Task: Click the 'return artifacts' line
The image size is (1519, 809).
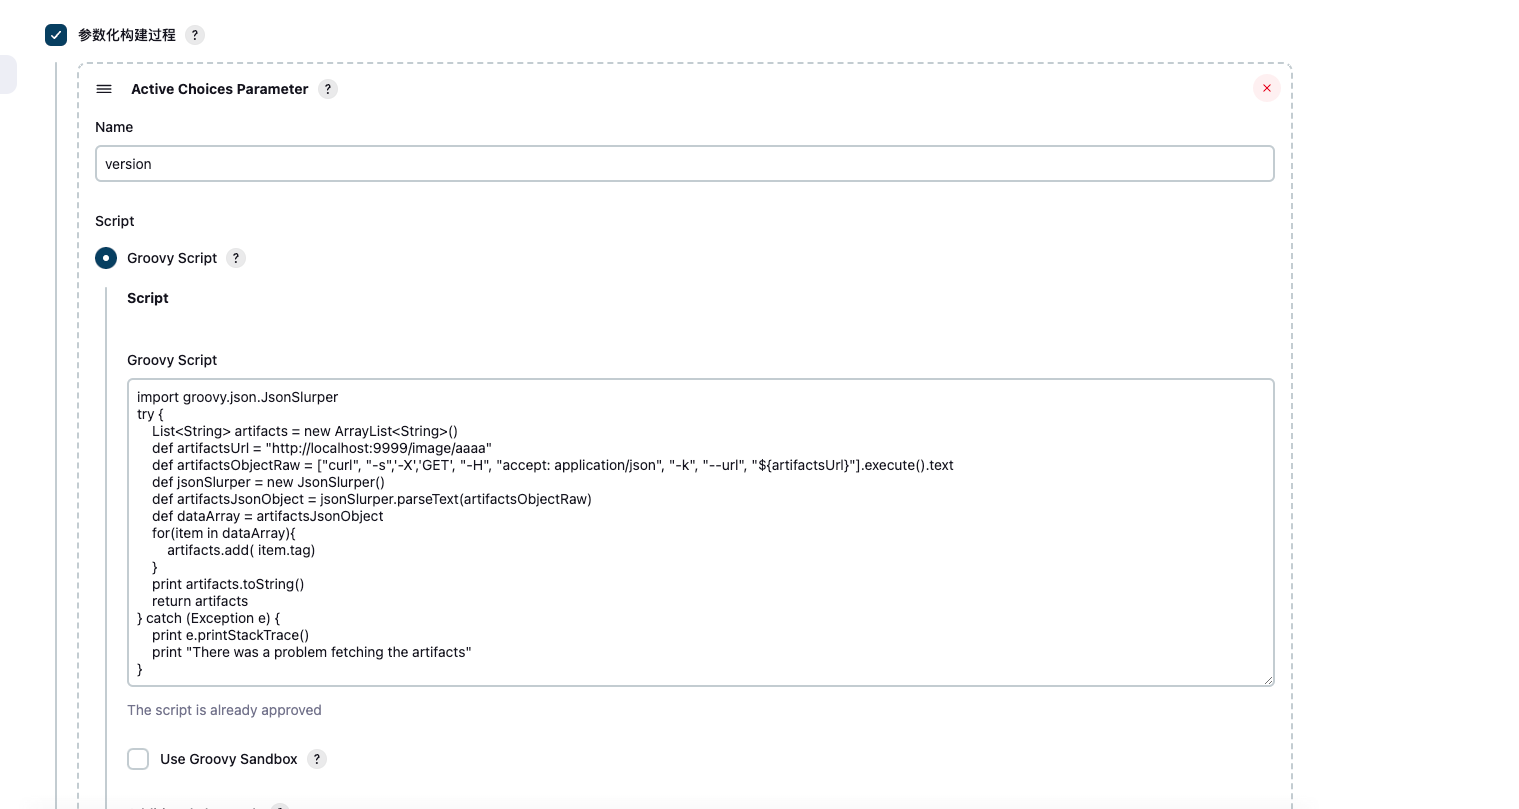Action: click(200, 601)
